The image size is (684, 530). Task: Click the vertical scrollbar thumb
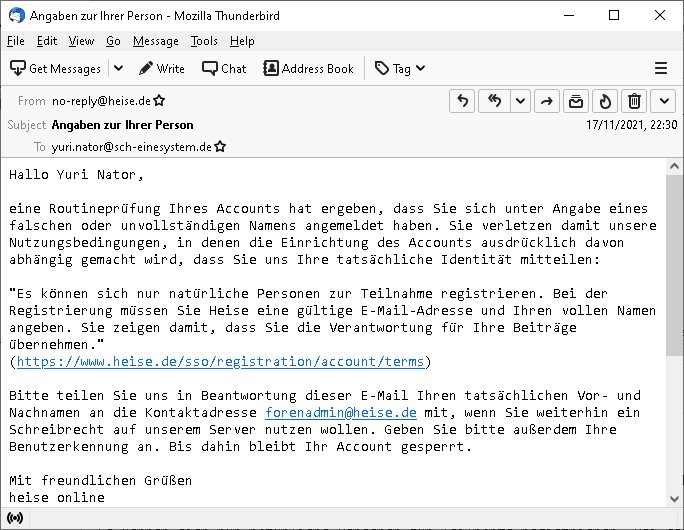pos(674,265)
